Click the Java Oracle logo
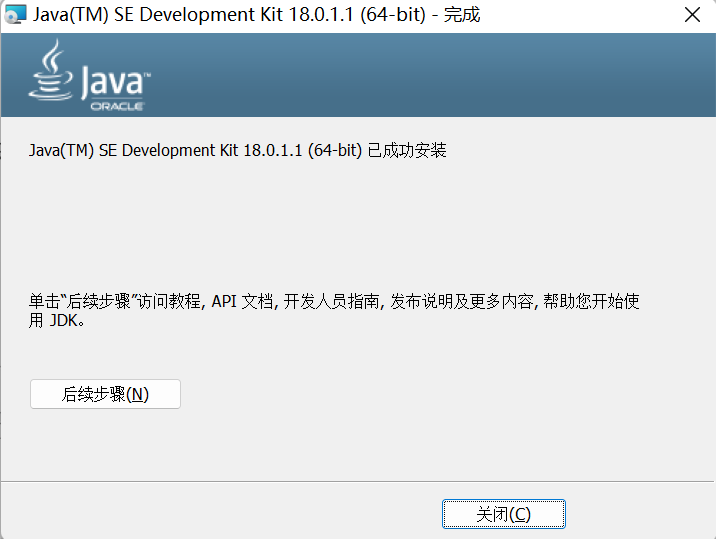 click(x=90, y=75)
